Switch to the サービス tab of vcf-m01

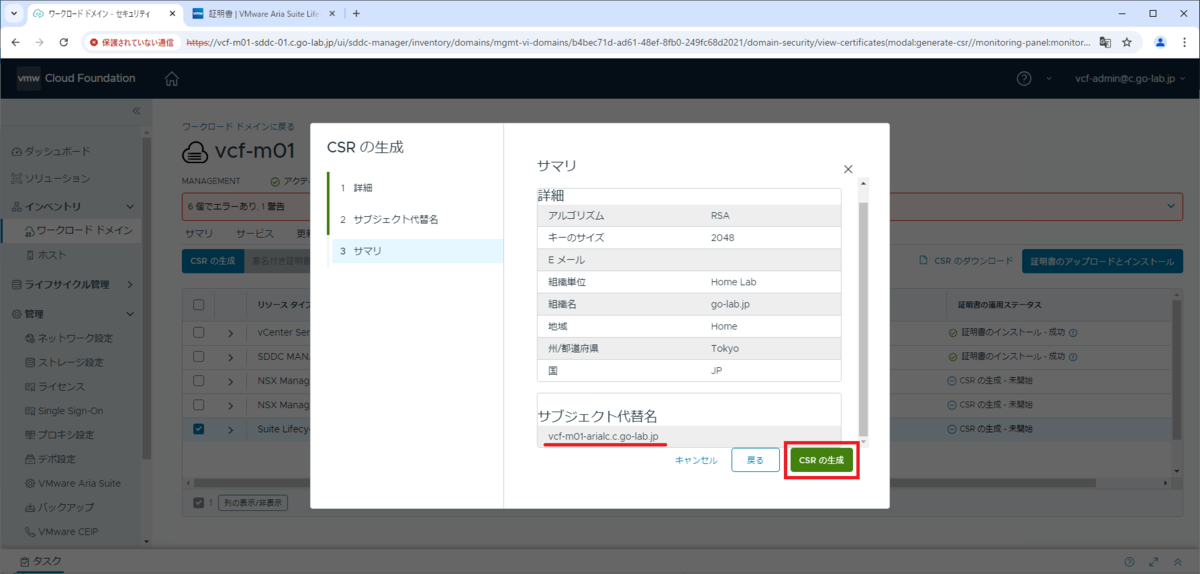[254, 233]
